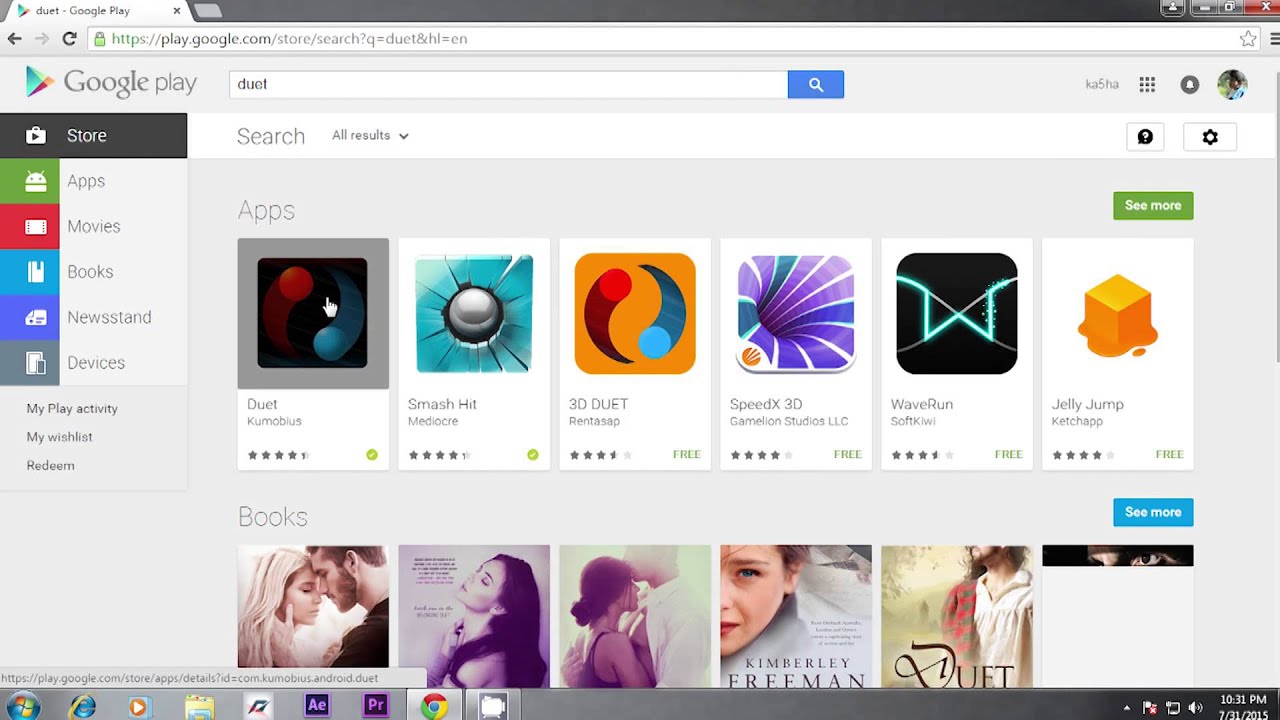The height and width of the screenshot is (720, 1280).
Task: Click the Search heading text
Action: pos(271,136)
